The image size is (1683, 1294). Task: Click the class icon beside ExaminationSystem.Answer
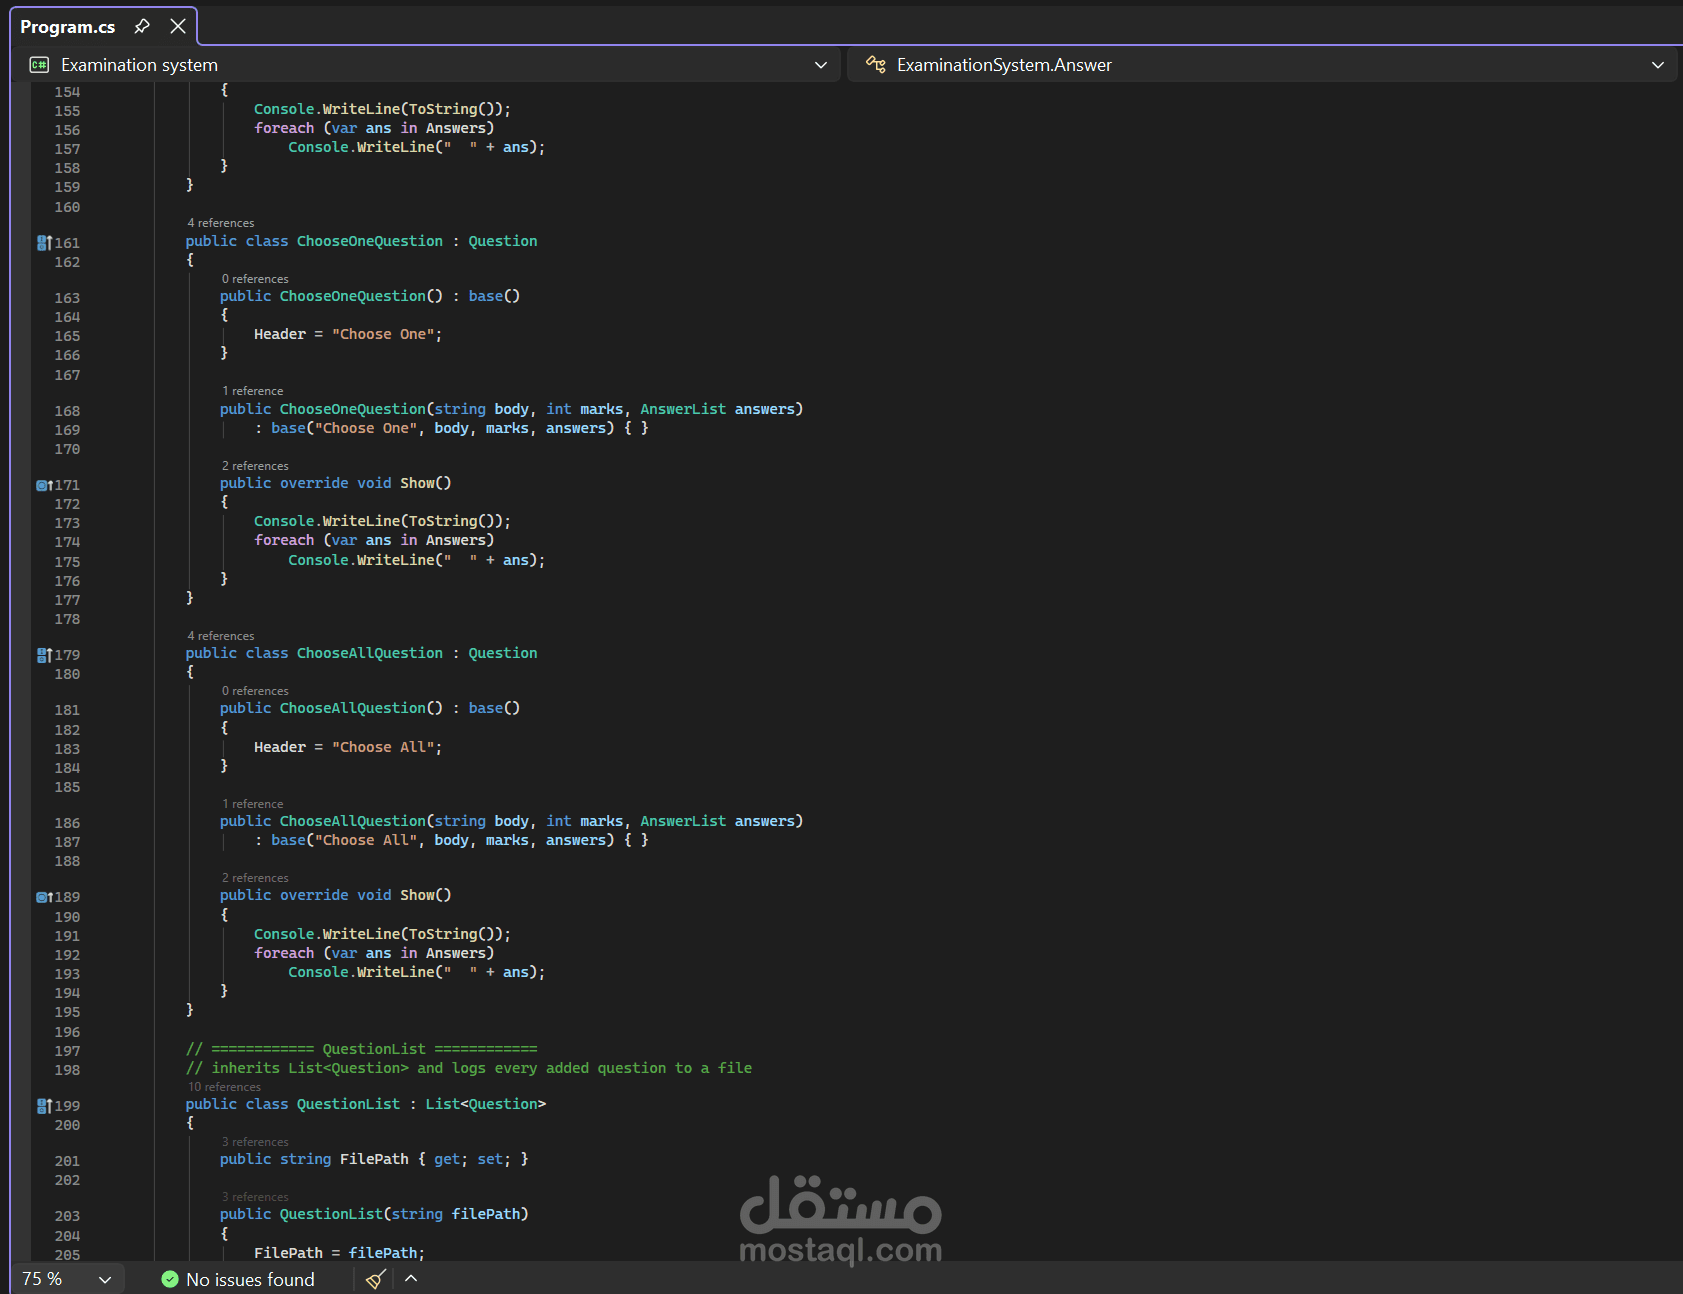[x=876, y=65]
